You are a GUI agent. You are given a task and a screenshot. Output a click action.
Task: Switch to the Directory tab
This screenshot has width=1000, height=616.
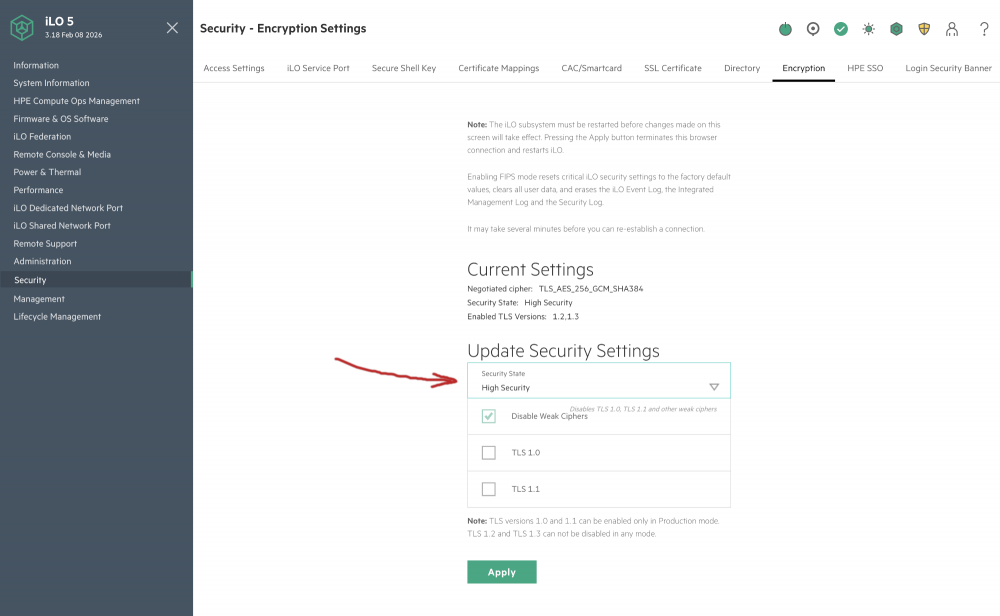coord(742,68)
